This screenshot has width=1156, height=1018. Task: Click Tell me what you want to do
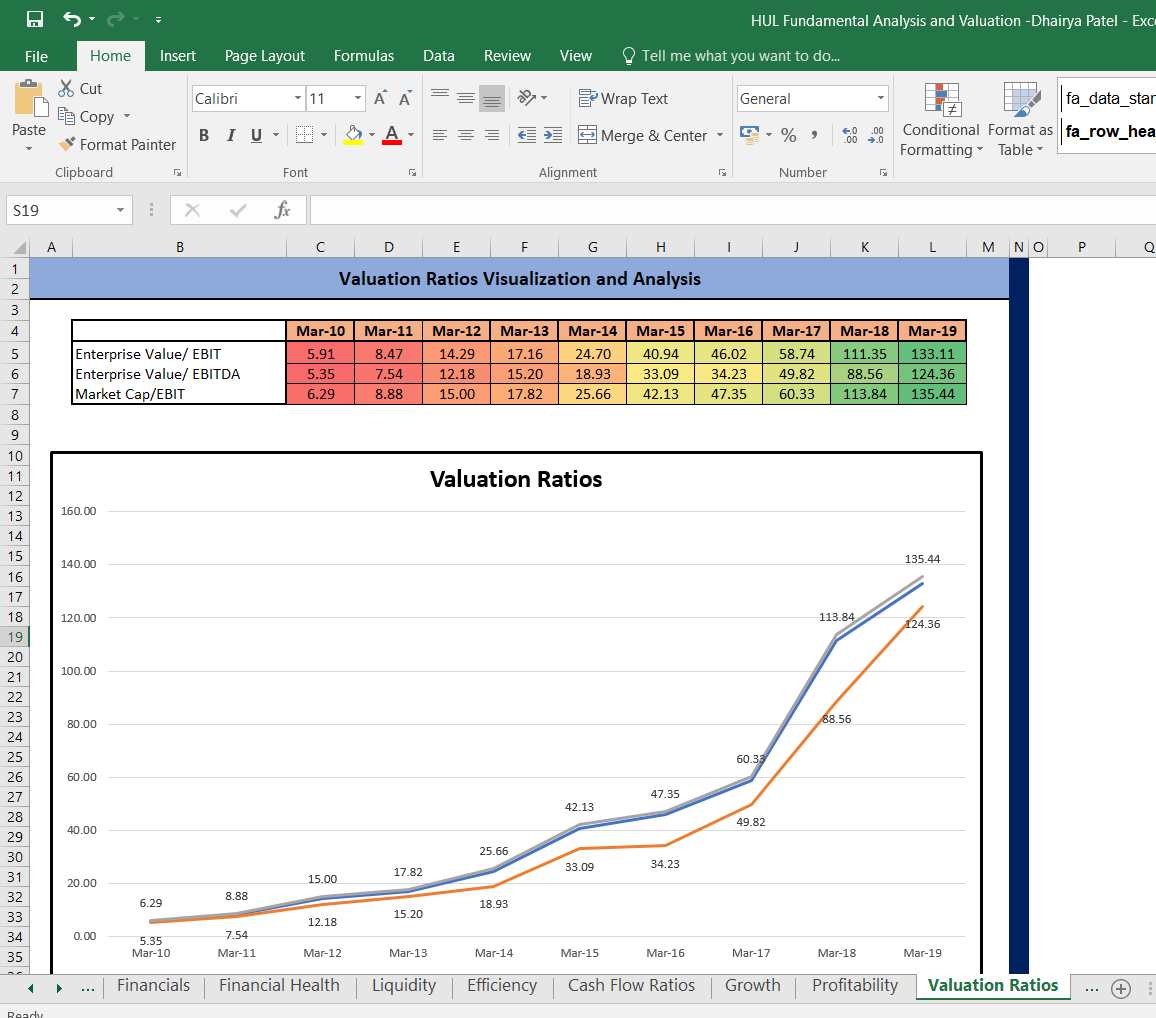tap(731, 56)
